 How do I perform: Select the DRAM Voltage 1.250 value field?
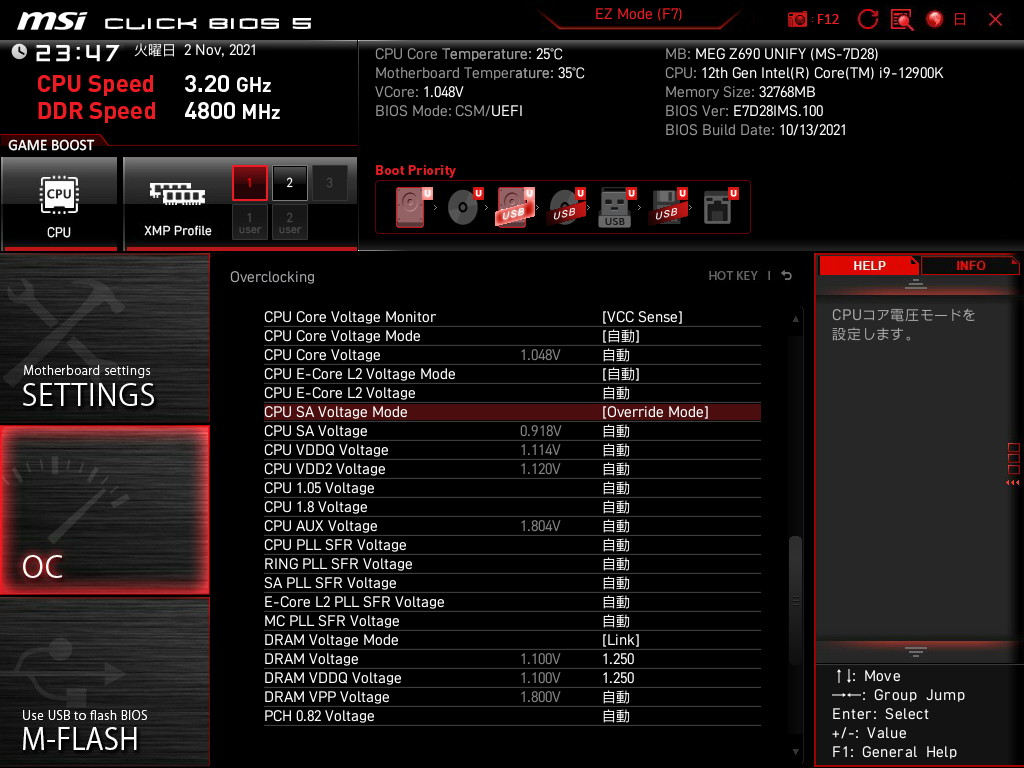coord(618,659)
